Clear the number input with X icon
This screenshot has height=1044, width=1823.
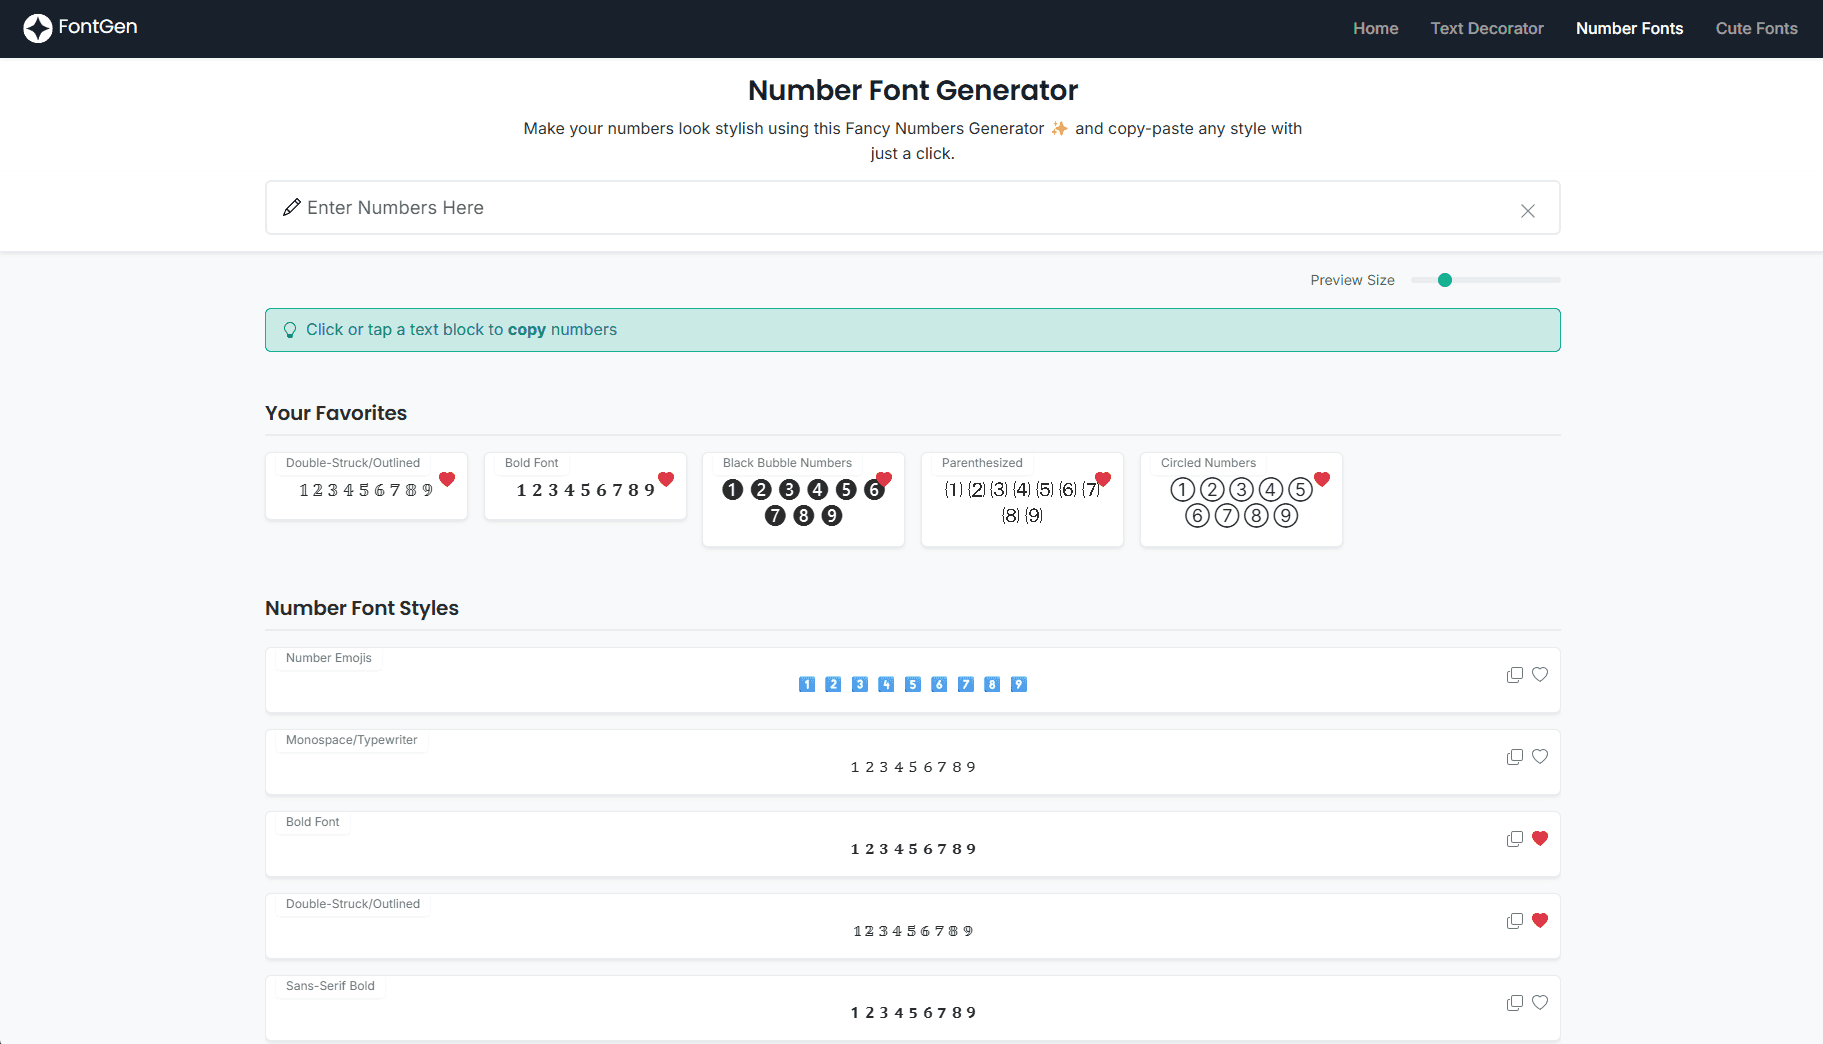coord(1527,210)
